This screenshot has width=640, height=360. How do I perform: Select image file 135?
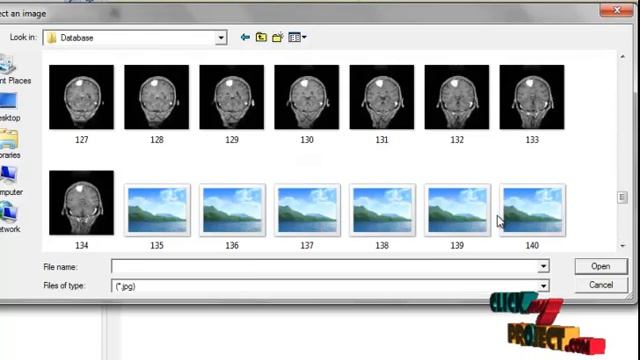(x=157, y=210)
